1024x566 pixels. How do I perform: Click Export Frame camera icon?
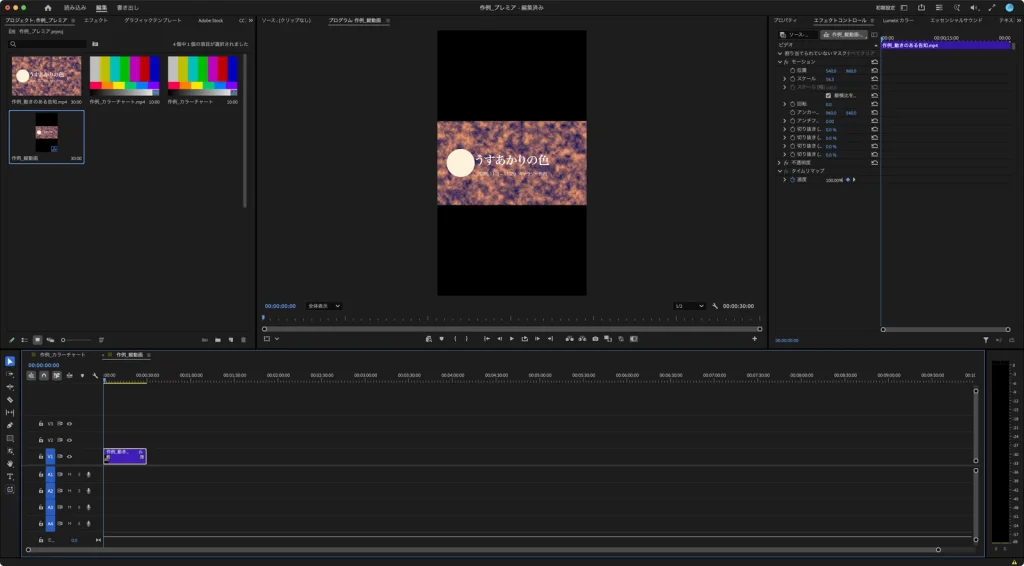[595, 339]
